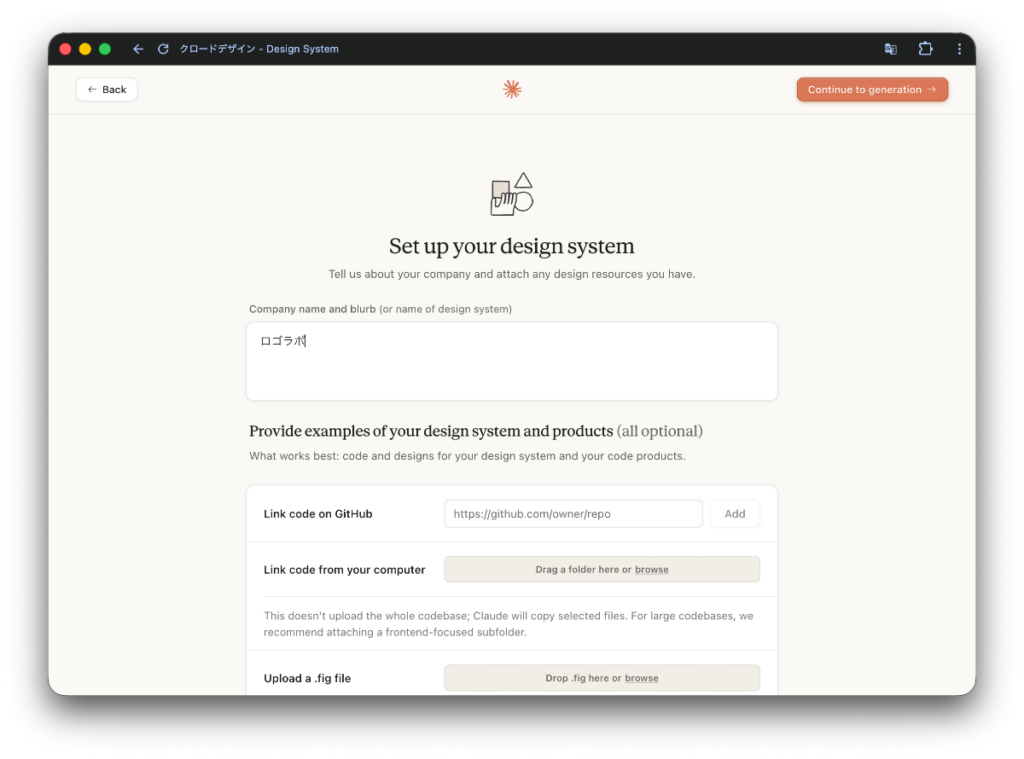Screen dimensions: 1024x759
Task: Click the 'What works best' description text
Action: click(467, 456)
